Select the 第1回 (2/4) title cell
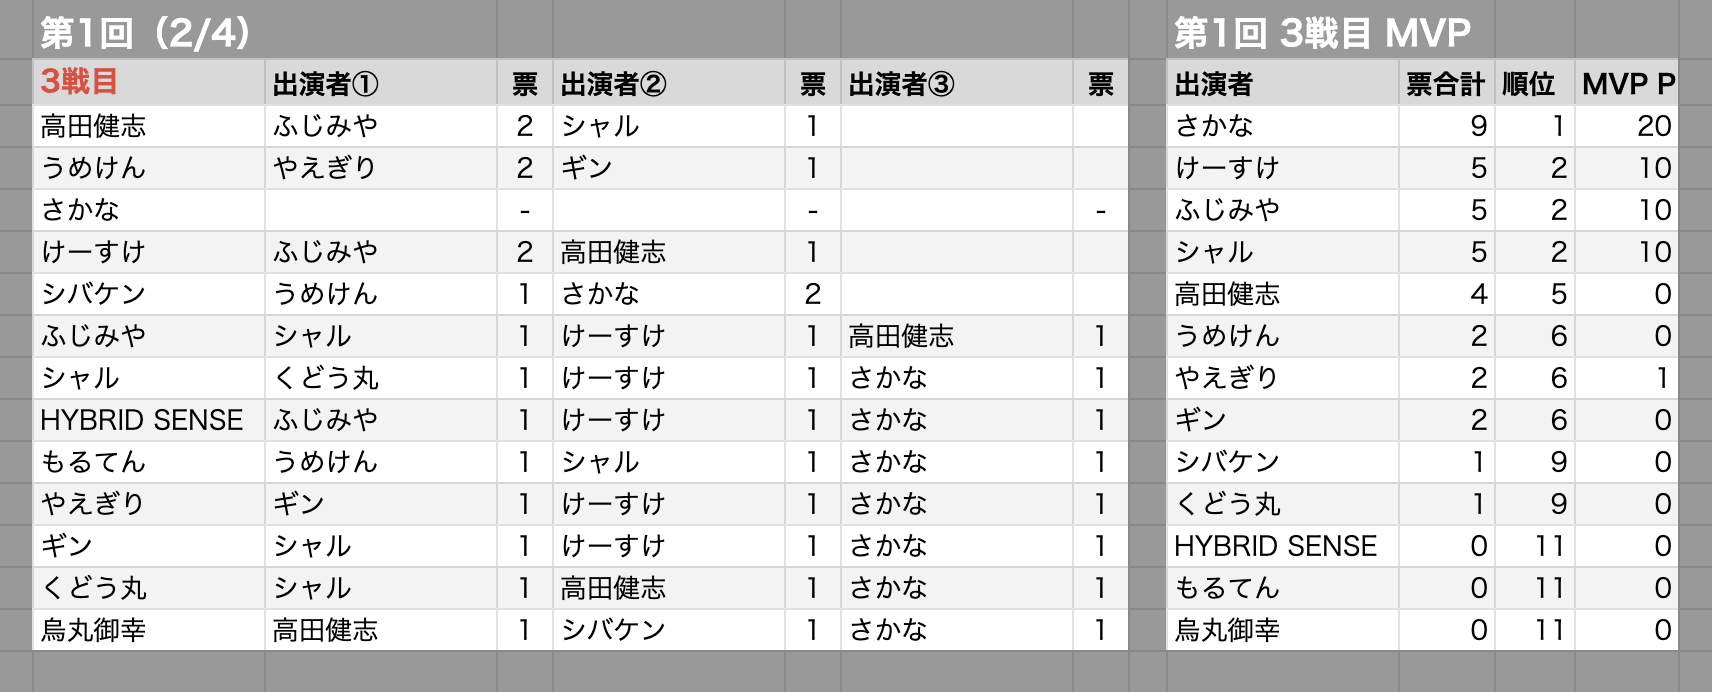This screenshot has width=1712, height=692. coord(146,32)
